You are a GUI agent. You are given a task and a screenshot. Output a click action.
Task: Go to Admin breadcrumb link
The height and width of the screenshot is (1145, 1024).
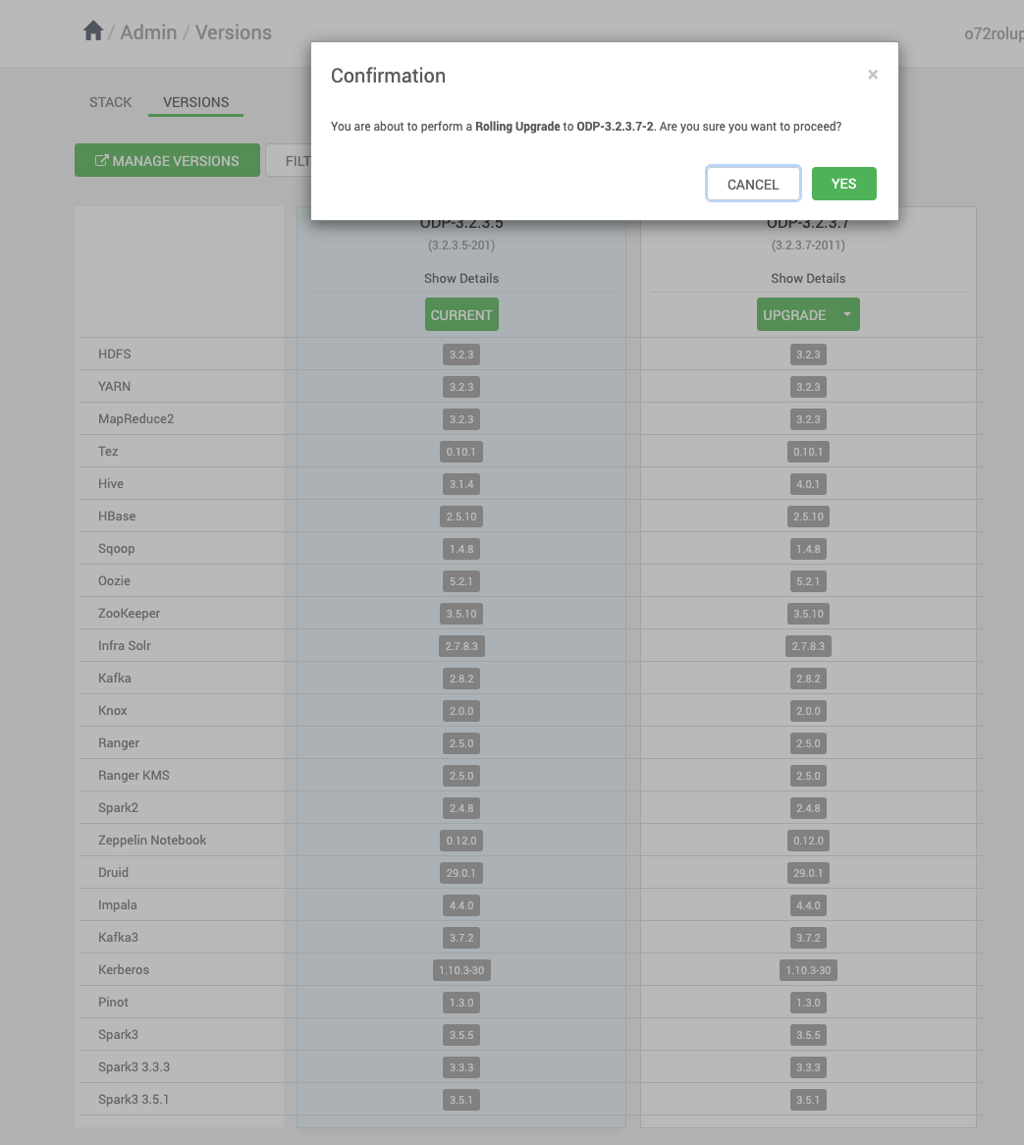pyautogui.click(x=148, y=32)
